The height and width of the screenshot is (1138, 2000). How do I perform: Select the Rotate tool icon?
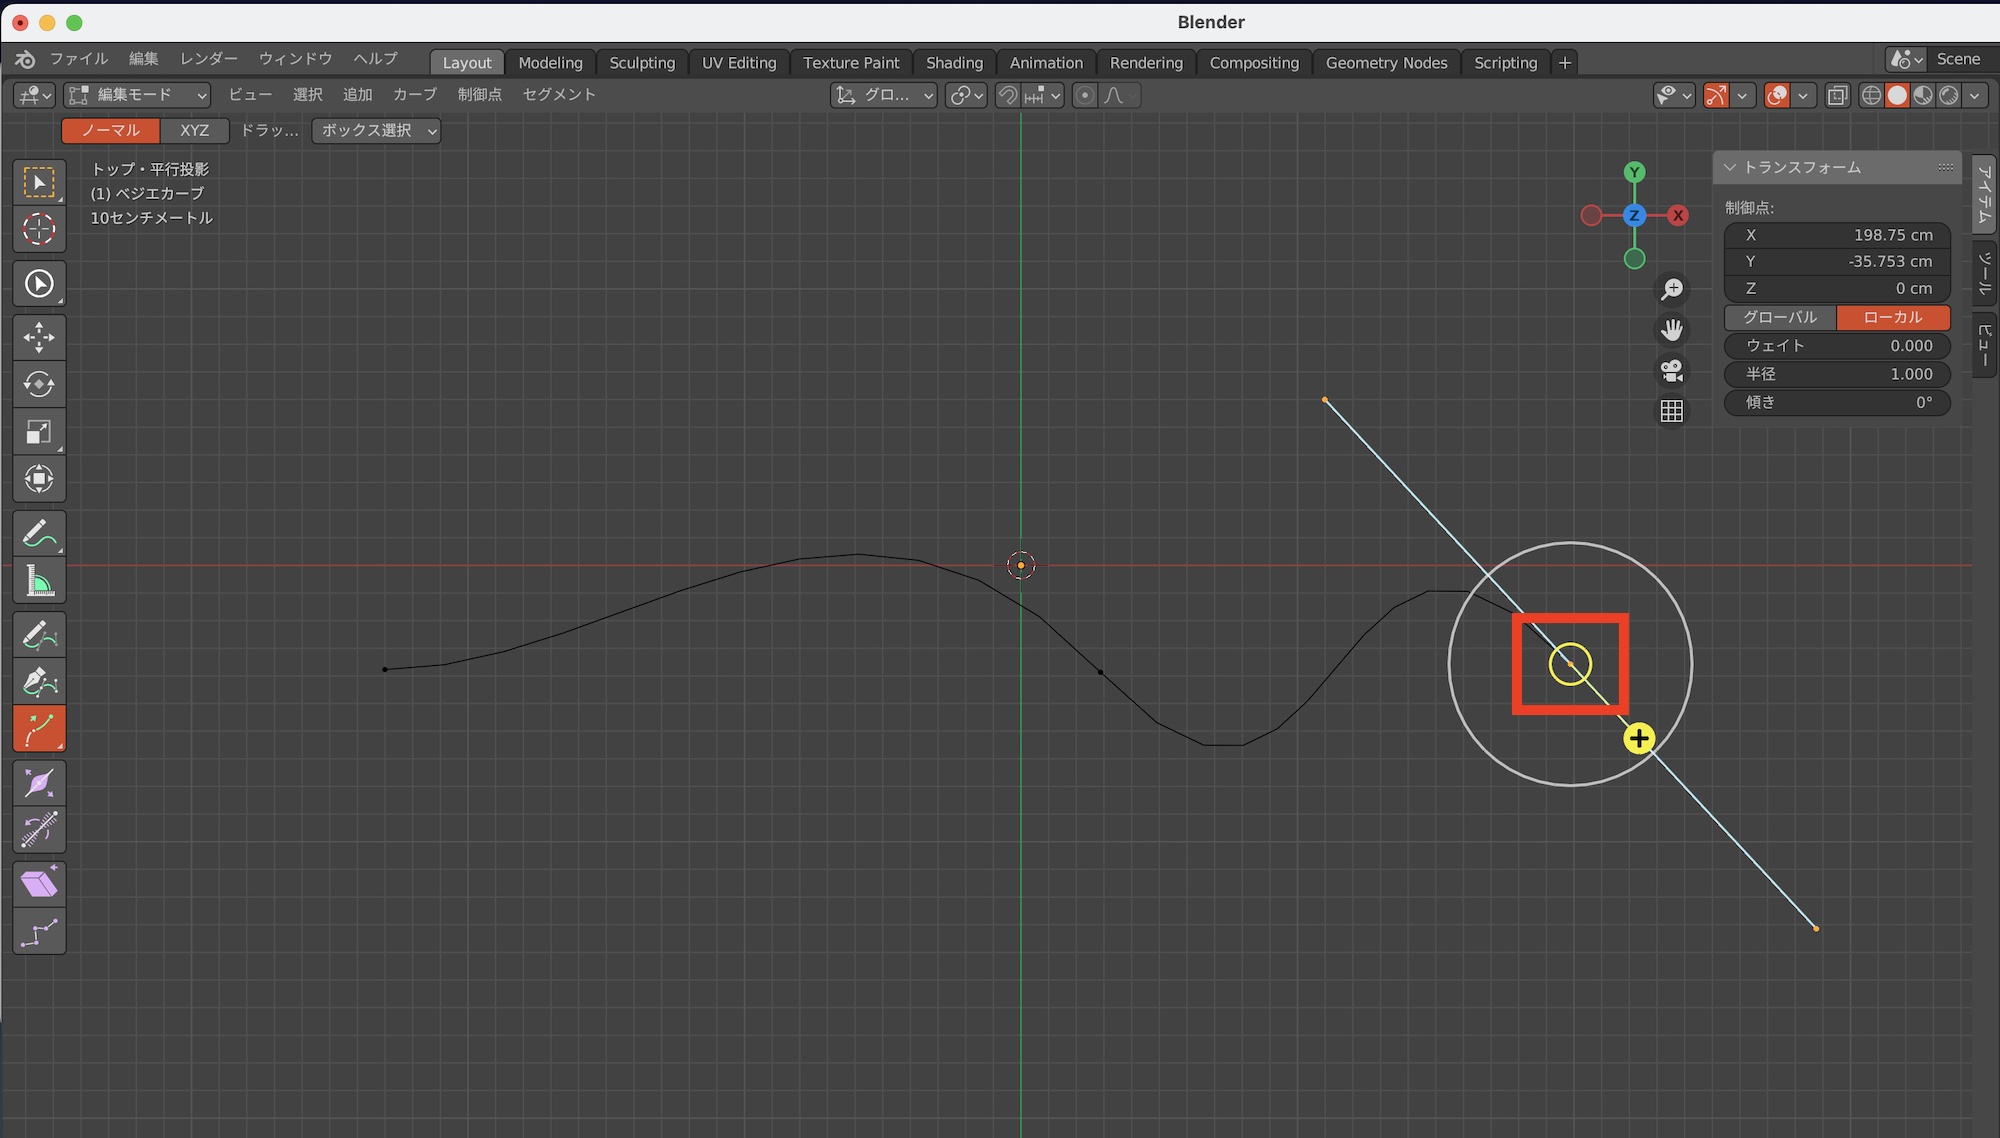[39, 384]
